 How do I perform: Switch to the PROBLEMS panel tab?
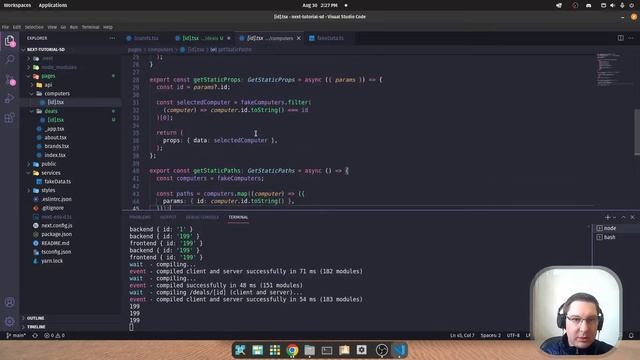[x=140, y=217]
